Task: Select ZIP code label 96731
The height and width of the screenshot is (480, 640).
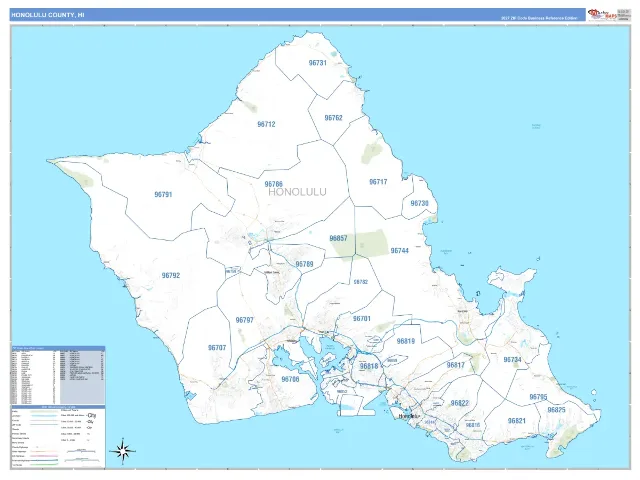Action: [x=318, y=63]
